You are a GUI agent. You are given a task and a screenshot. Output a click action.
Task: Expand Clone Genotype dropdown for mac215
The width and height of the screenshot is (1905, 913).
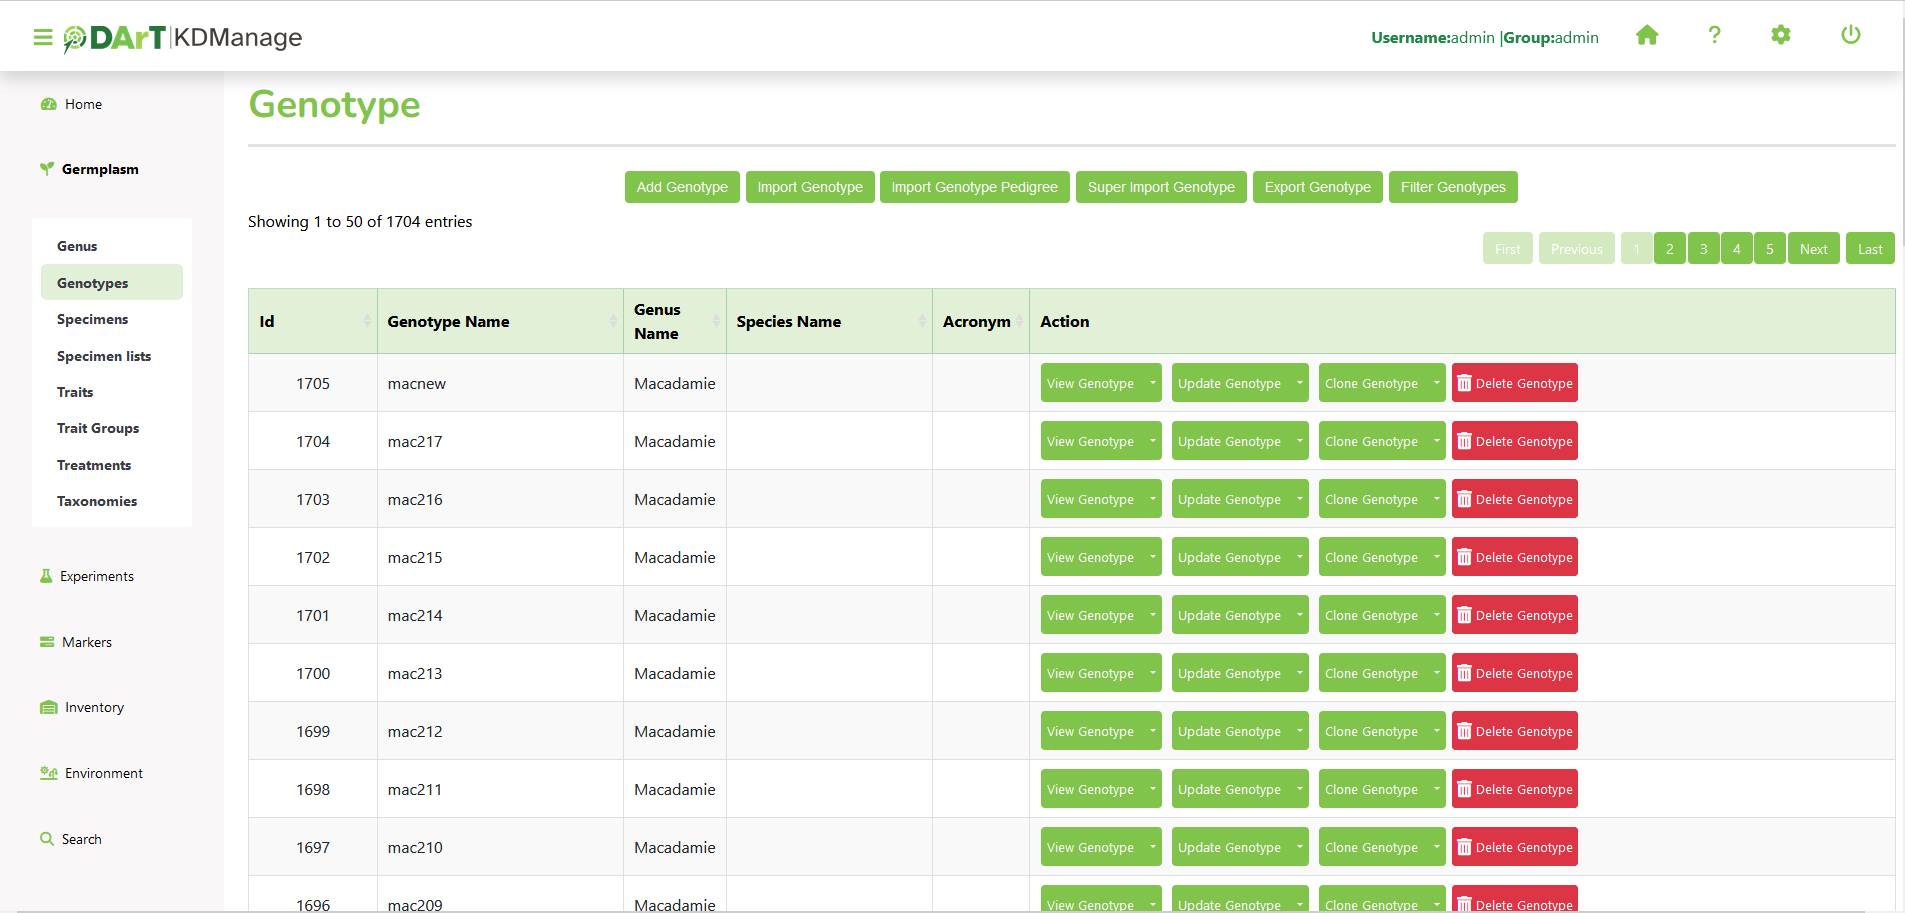click(1436, 557)
